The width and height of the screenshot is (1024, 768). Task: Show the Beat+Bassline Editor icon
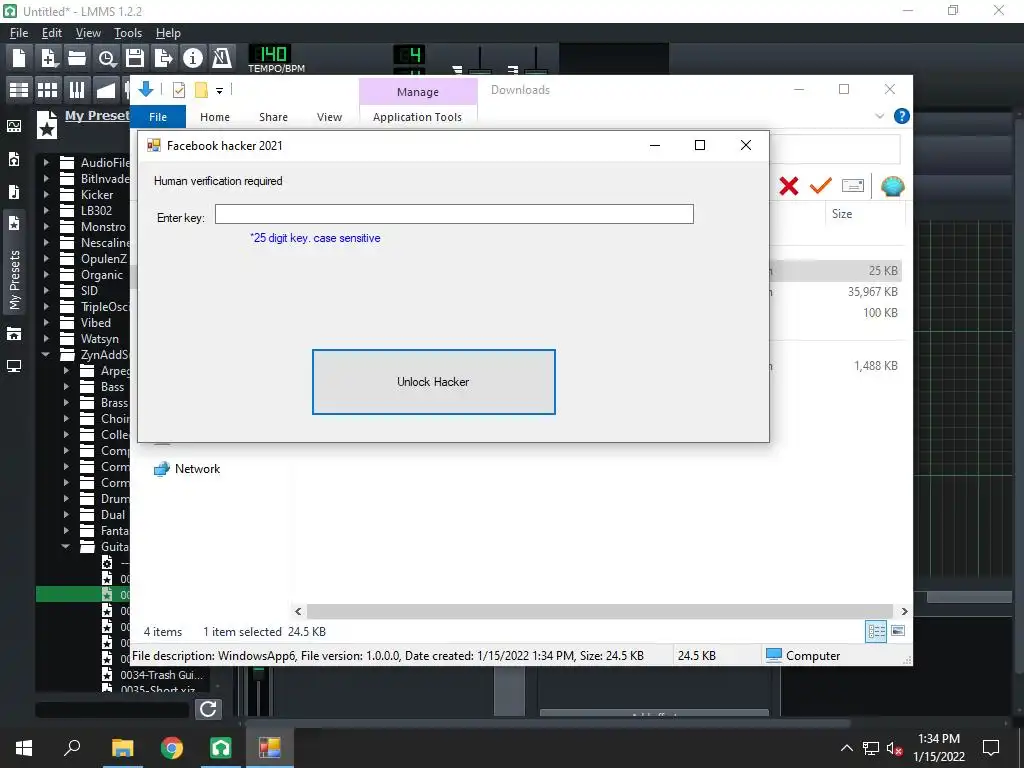48,89
